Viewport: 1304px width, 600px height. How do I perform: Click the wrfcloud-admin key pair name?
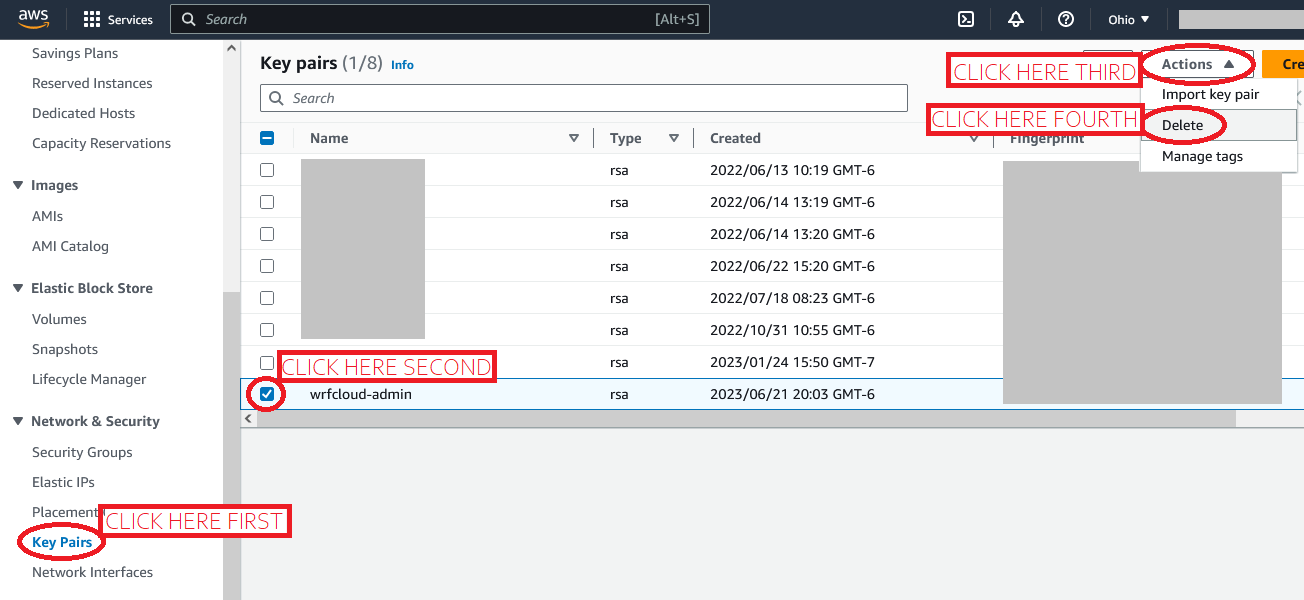(x=361, y=394)
